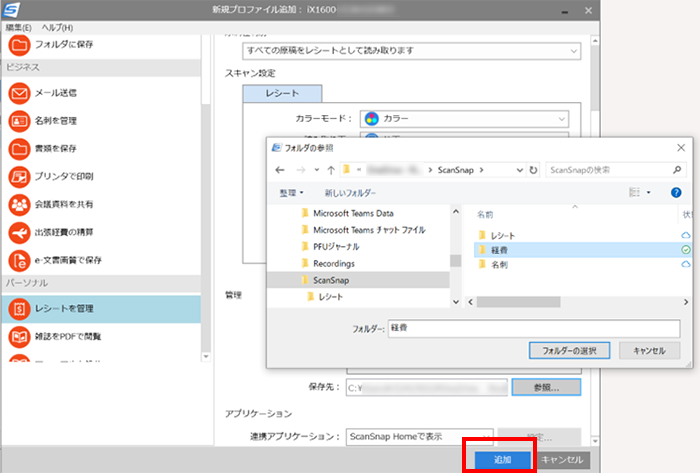Click the main window キャンセル button
The height and width of the screenshot is (473, 700).
point(562,460)
